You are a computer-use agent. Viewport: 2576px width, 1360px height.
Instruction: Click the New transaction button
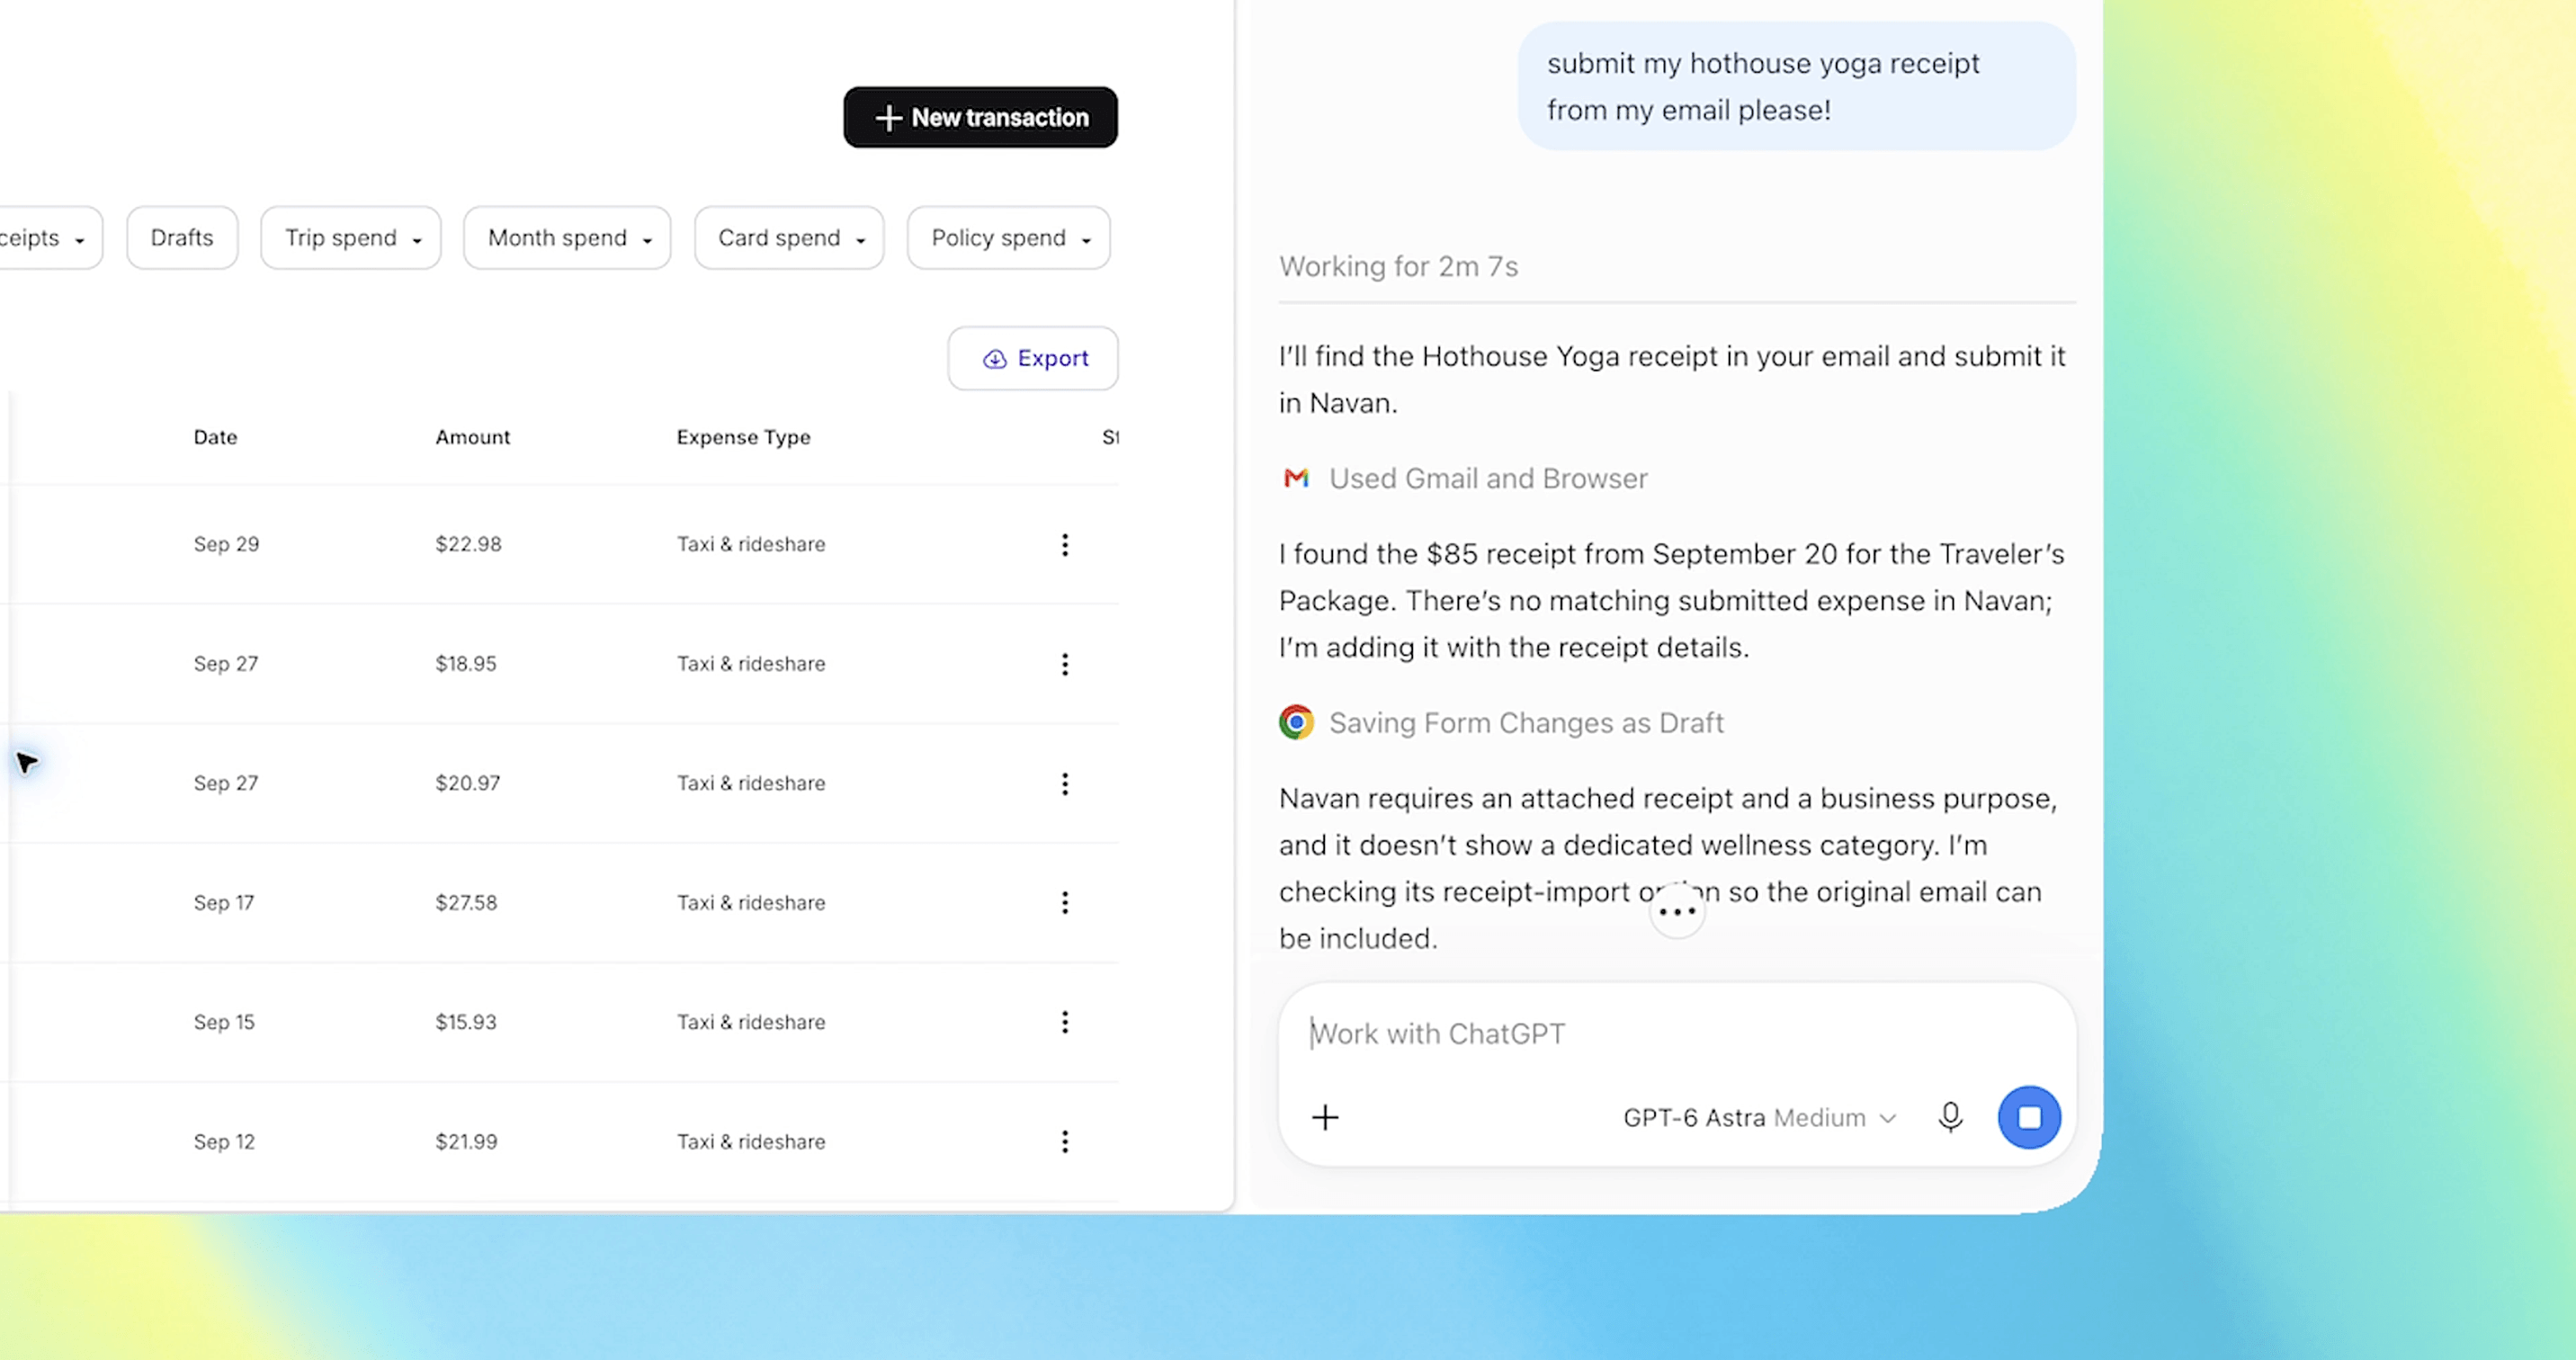coord(980,117)
